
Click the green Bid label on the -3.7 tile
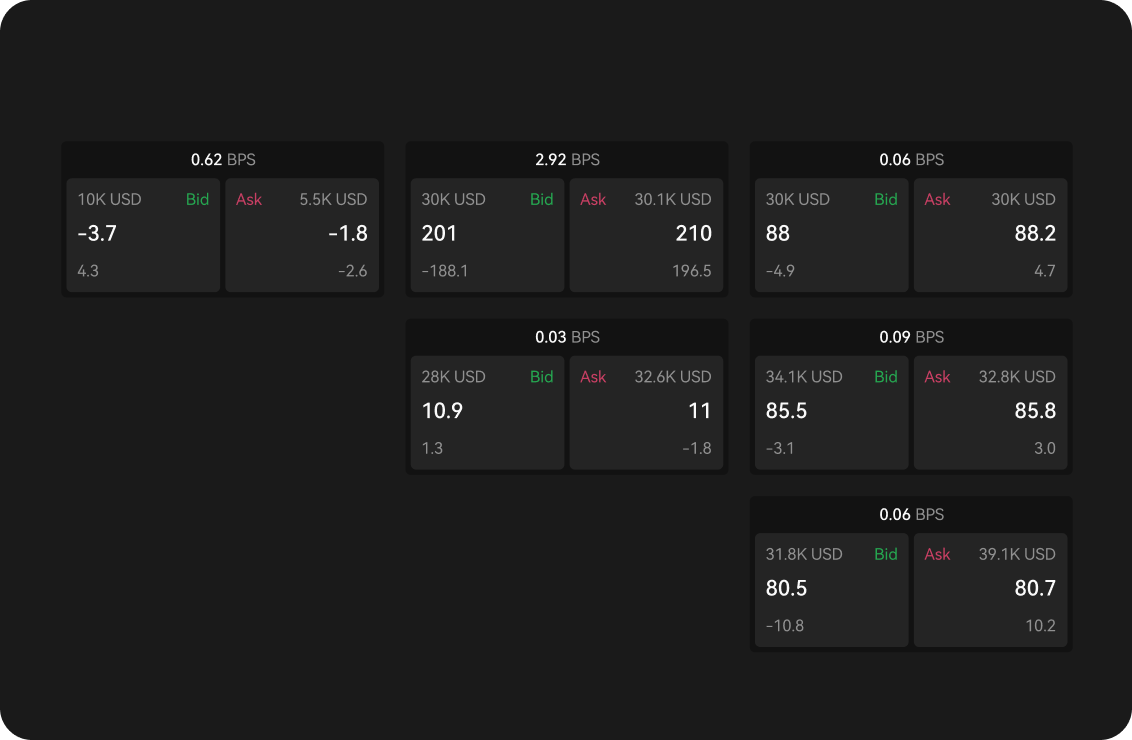coord(198,199)
